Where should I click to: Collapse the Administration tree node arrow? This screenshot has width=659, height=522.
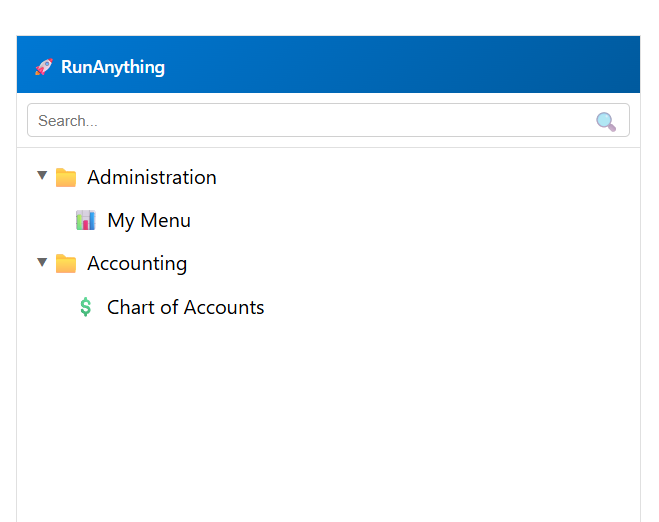[x=42, y=176]
